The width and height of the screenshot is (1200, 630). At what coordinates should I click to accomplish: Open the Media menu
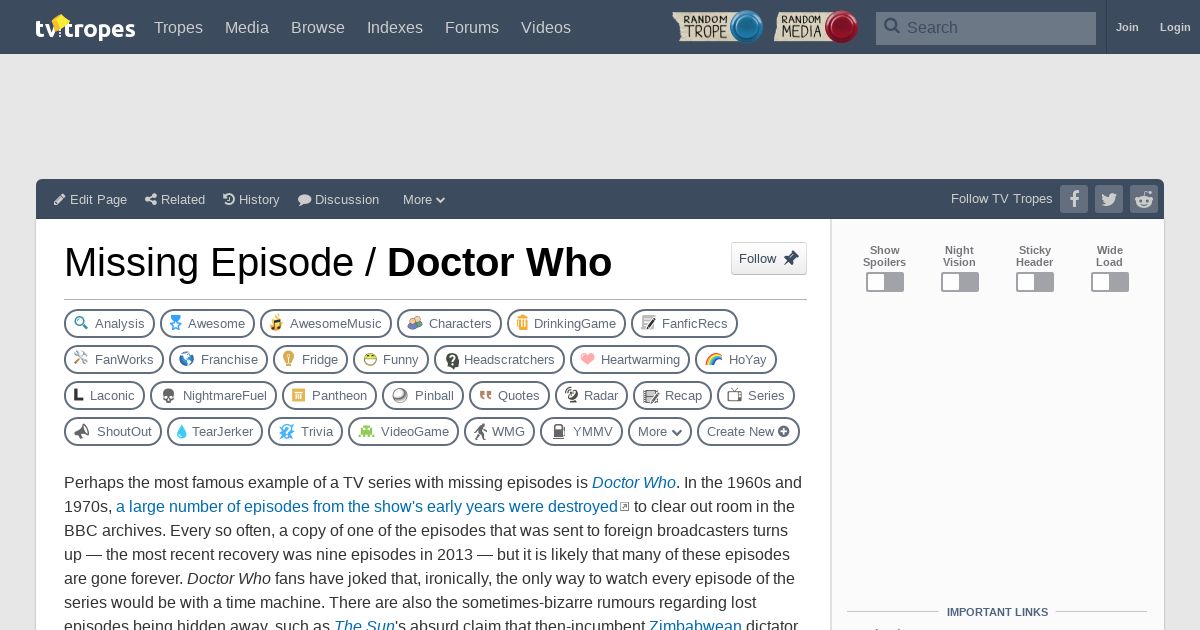[x=247, y=27]
